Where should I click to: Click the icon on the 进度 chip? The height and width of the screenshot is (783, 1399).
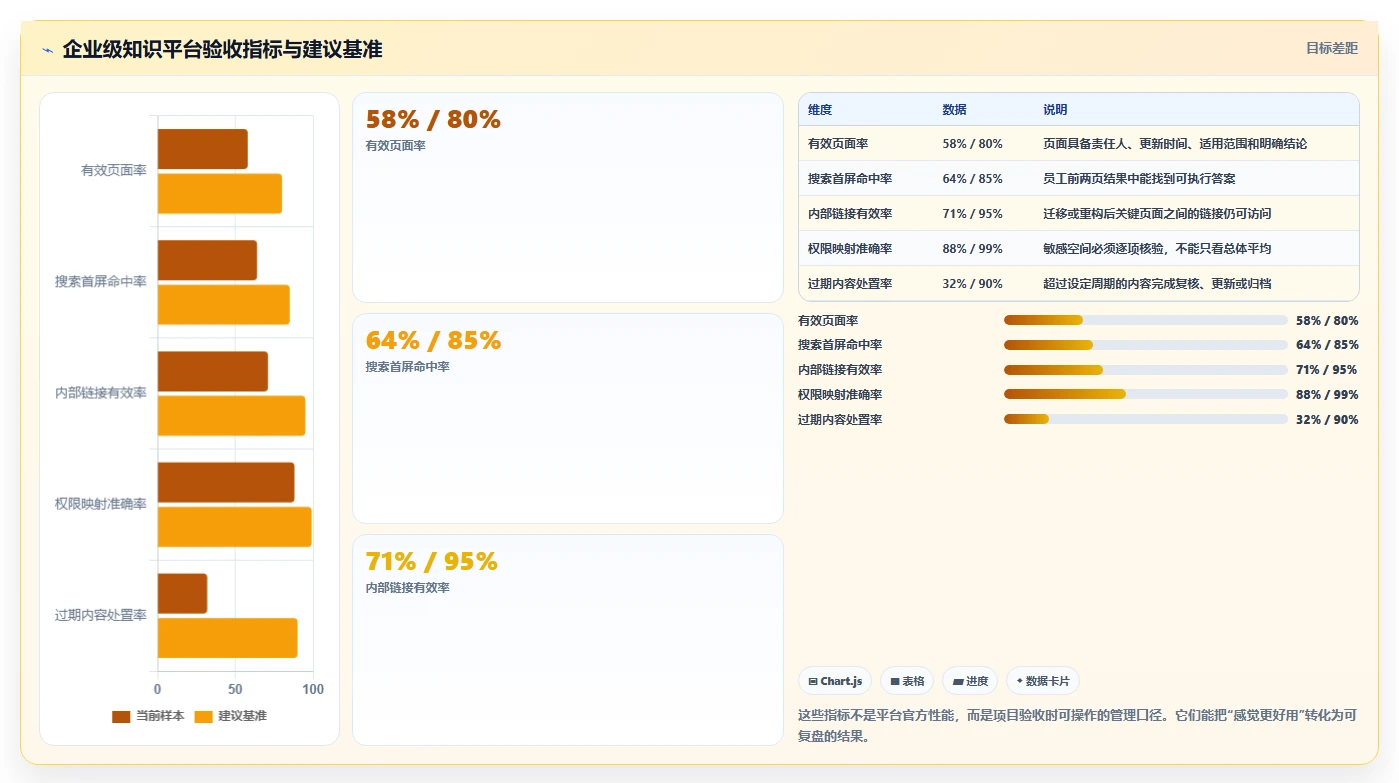click(958, 682)
